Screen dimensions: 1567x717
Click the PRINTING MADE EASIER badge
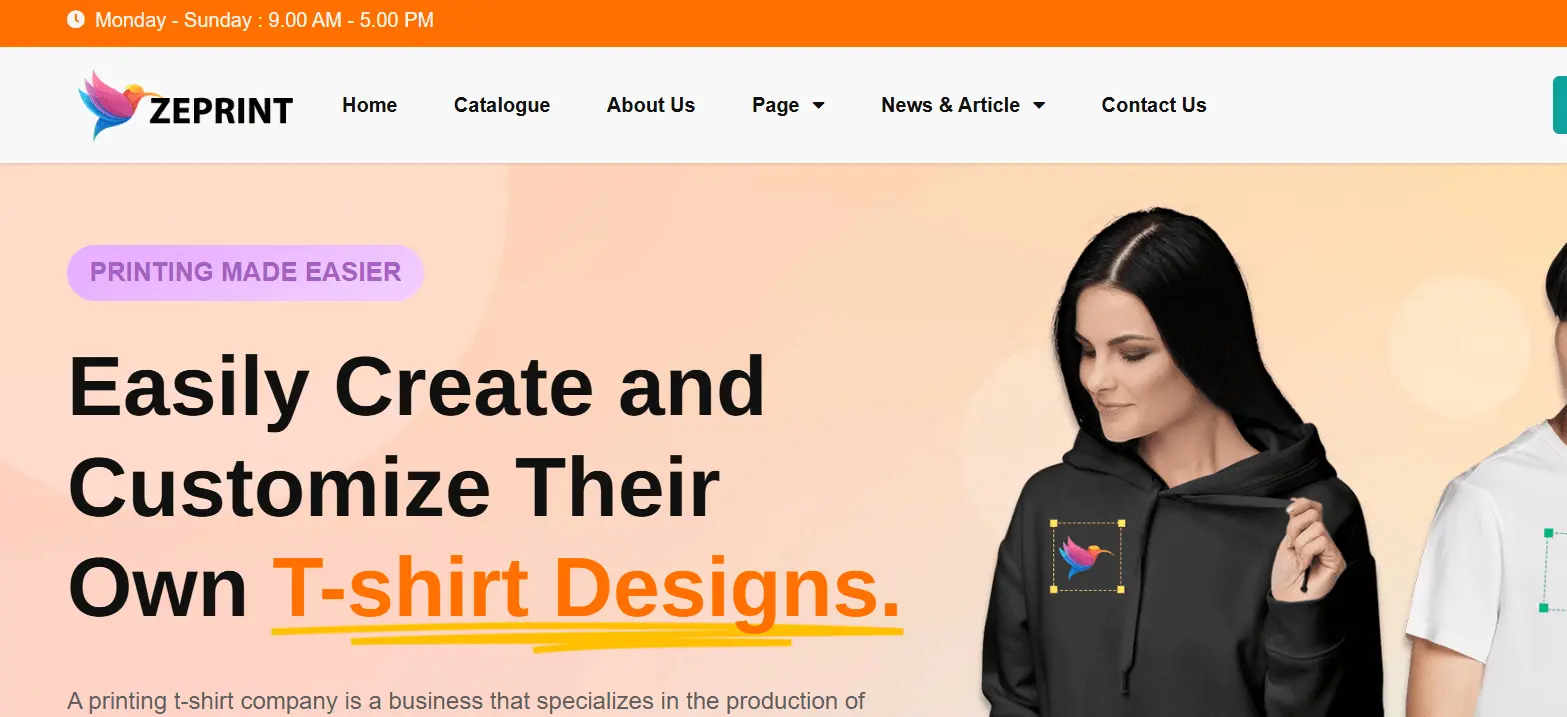(x=245, y=272)
